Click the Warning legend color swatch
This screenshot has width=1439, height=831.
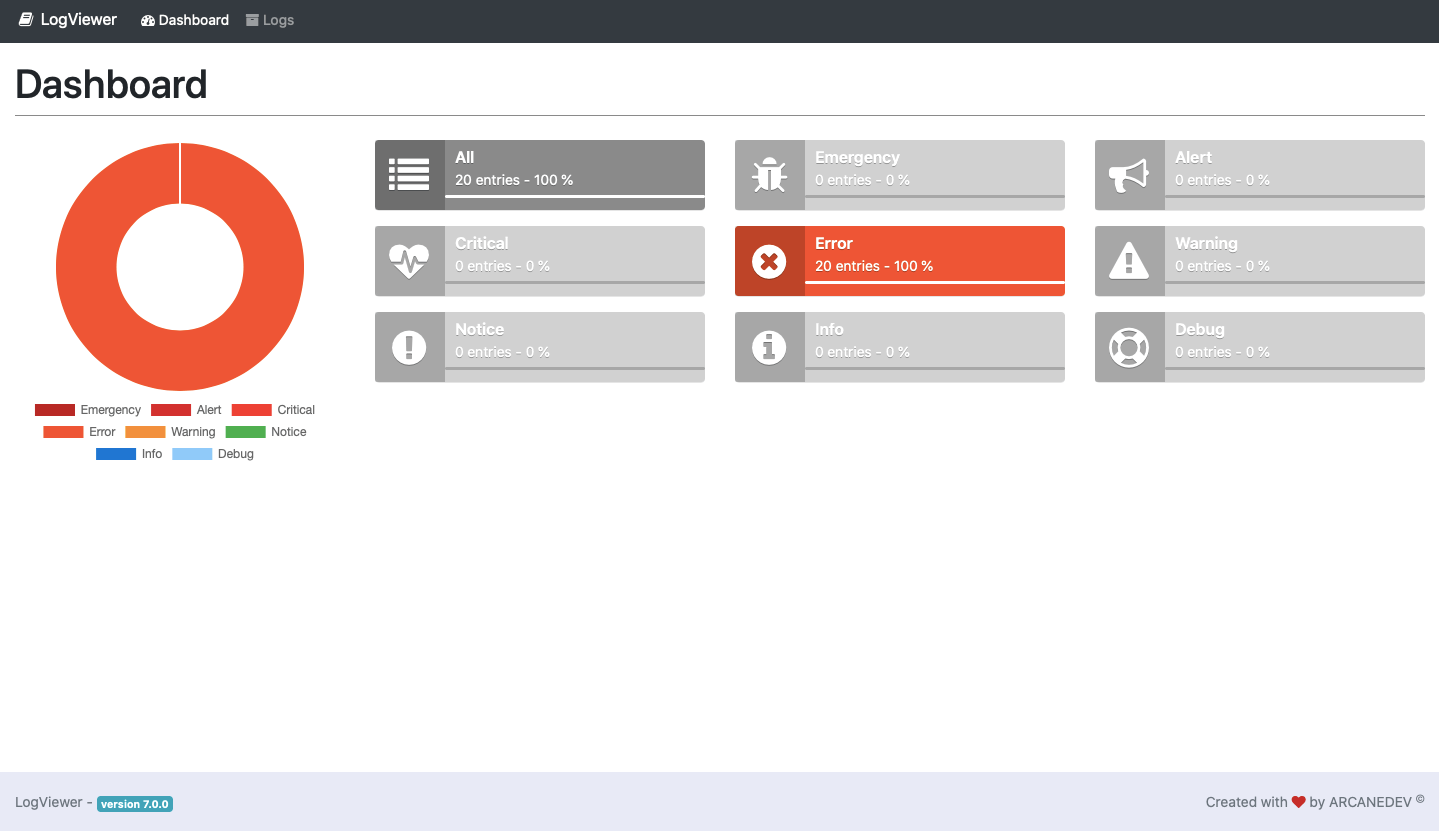[x=145, y=432]
